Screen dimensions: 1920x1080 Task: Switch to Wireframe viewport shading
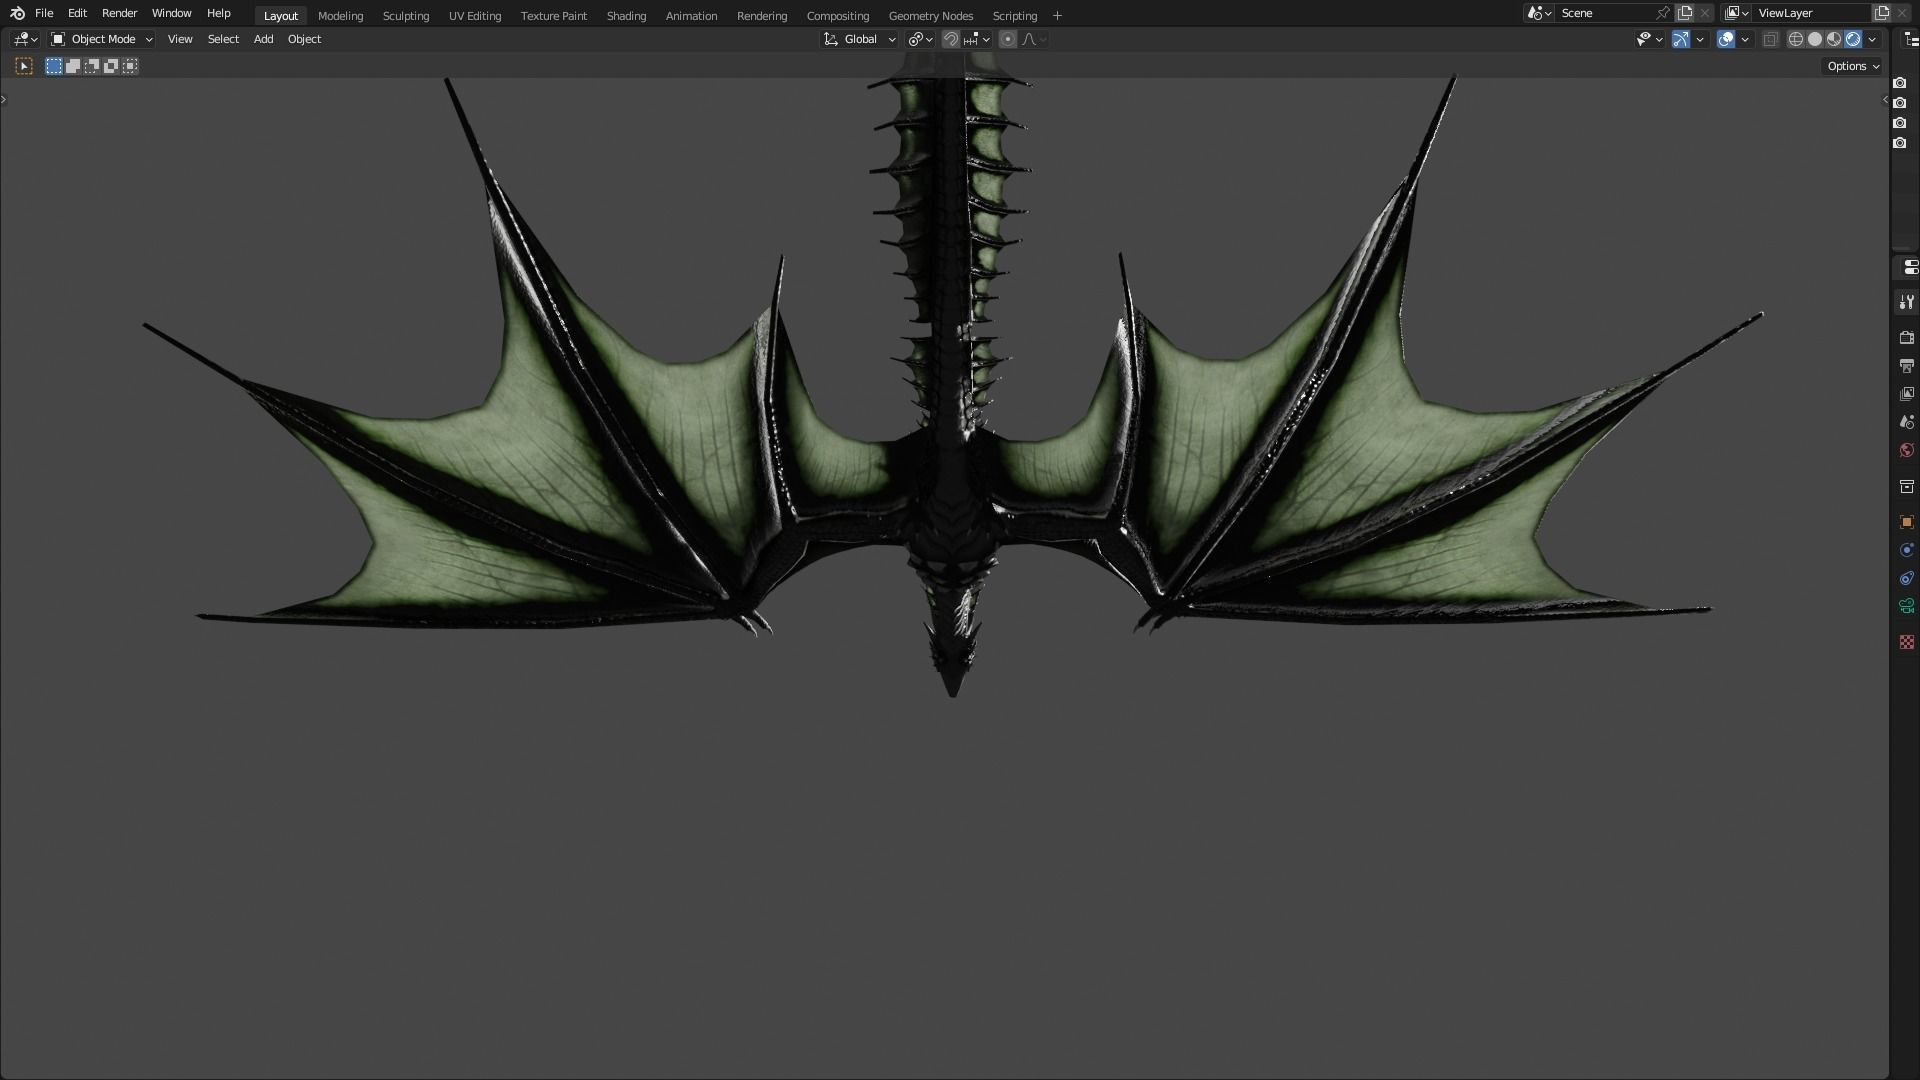click(x=1796, y=39)
